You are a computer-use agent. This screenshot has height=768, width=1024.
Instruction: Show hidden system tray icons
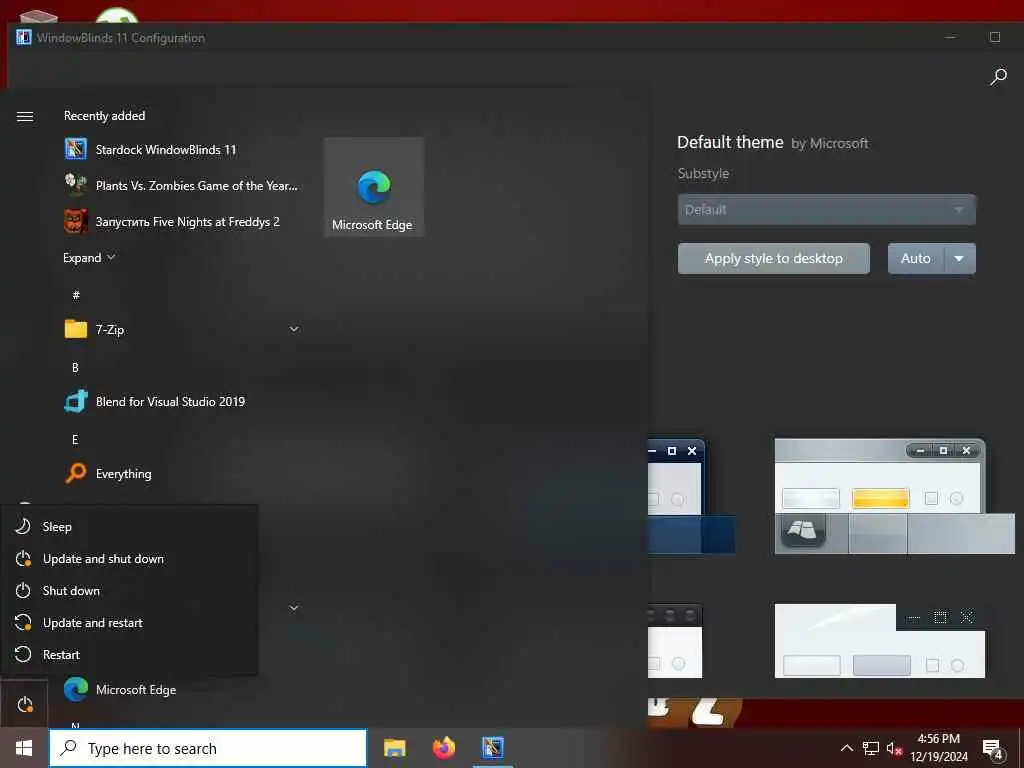[846, 748]
